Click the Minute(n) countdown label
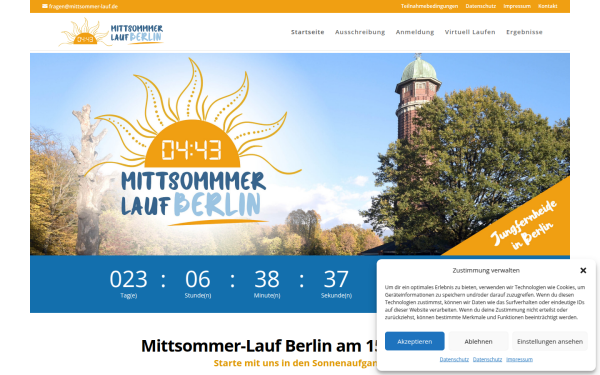This screenshot has width=600, height=375. tap(267, 296)
